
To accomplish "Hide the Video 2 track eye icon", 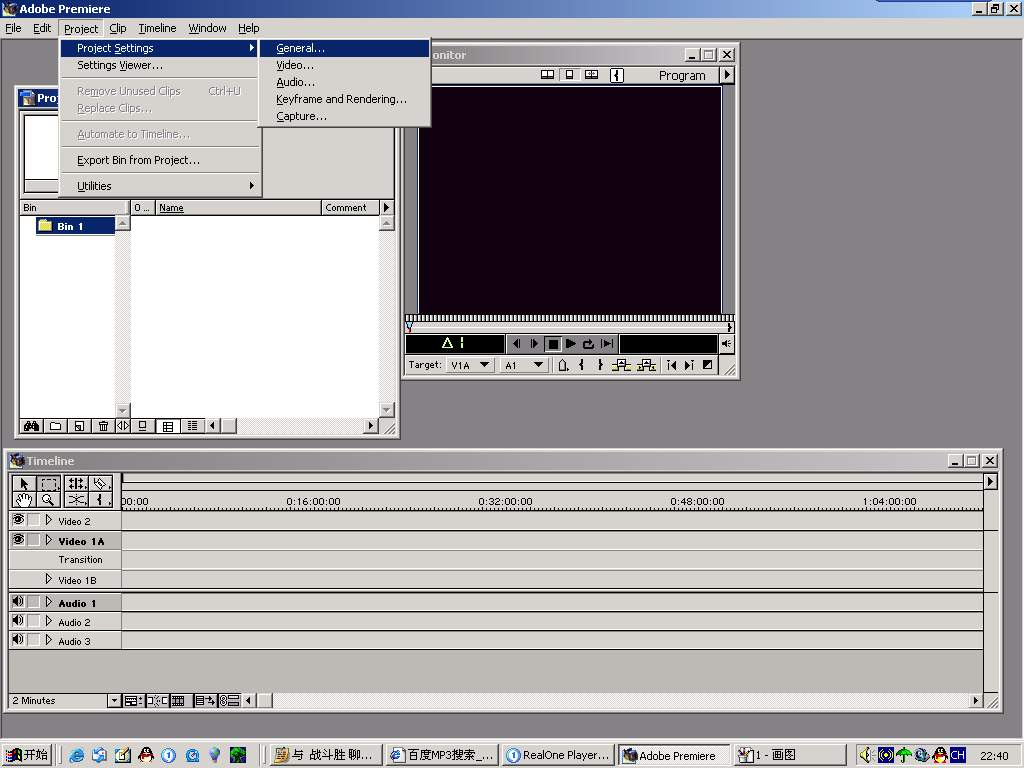I will (x=18, y=520).
